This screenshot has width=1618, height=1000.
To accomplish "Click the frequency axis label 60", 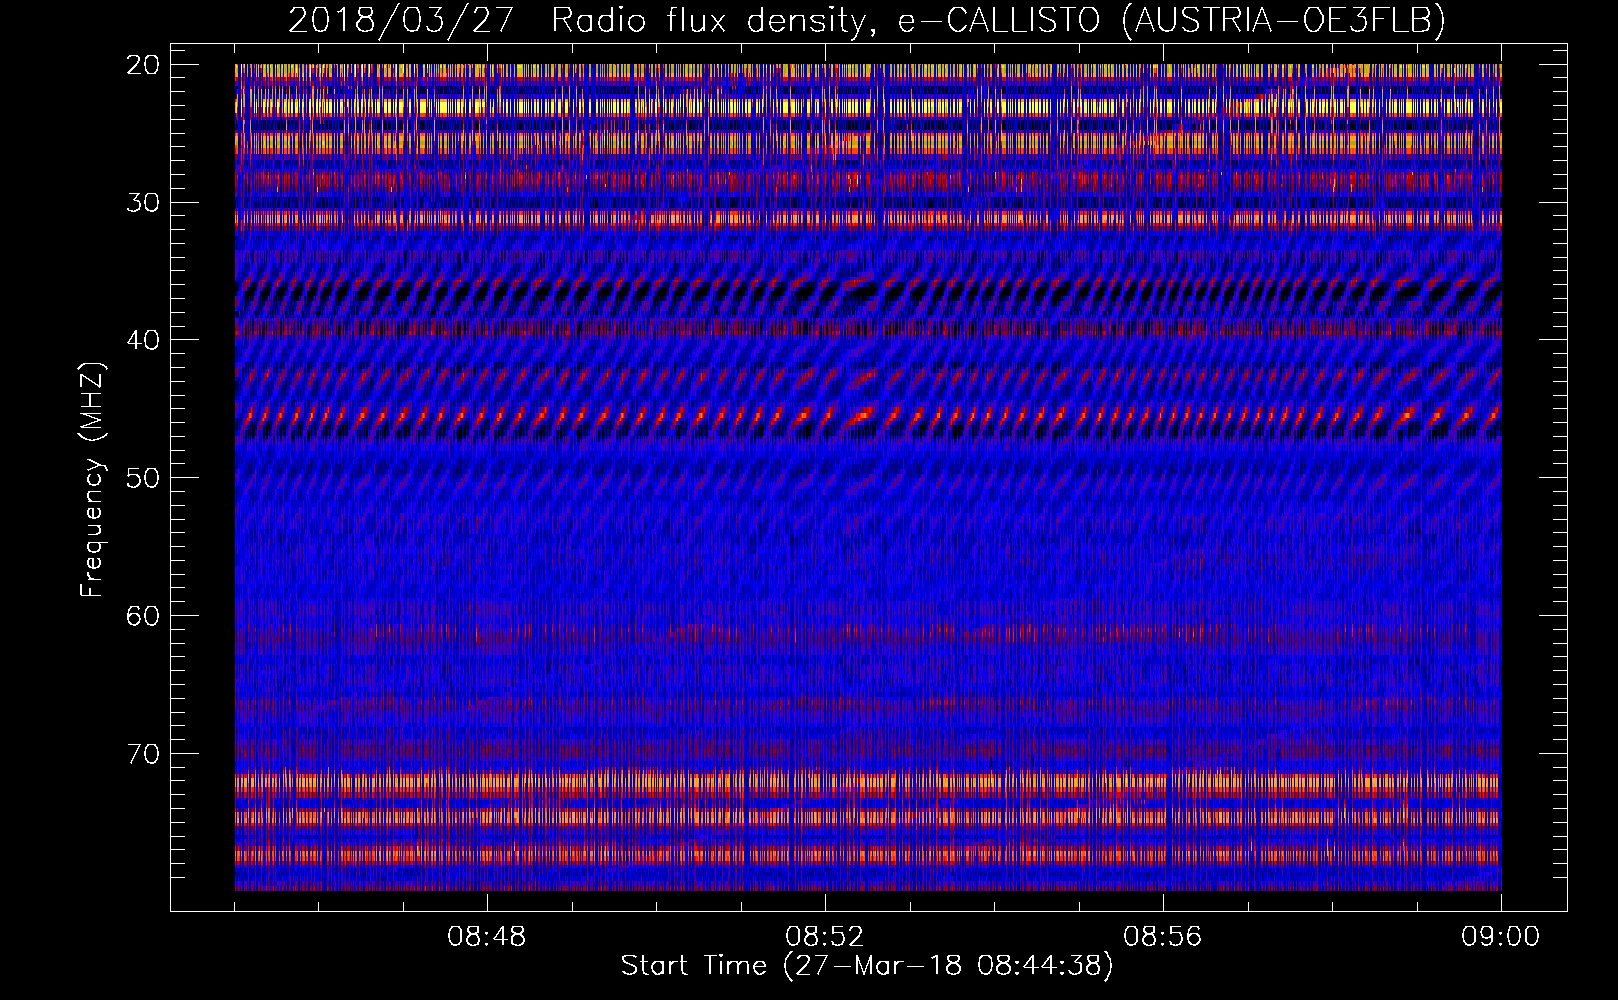I will (143, 616).
